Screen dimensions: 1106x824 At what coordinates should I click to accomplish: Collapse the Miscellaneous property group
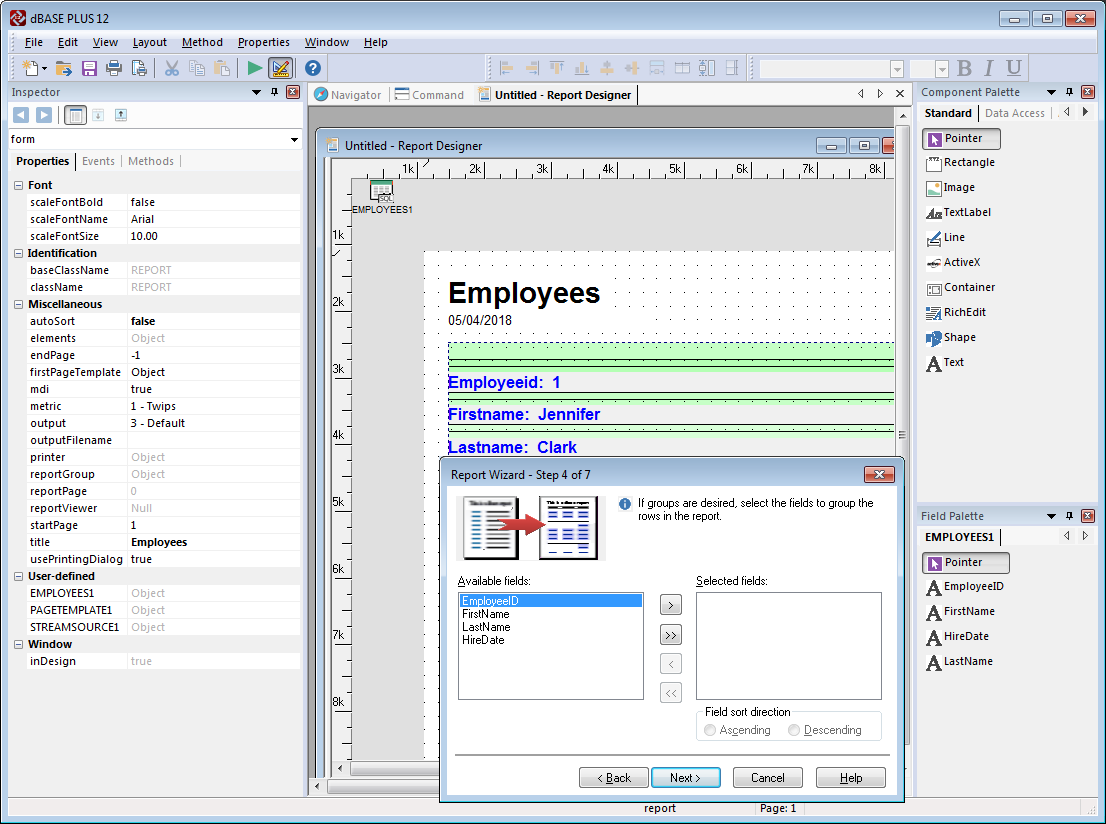pos(18,305)
